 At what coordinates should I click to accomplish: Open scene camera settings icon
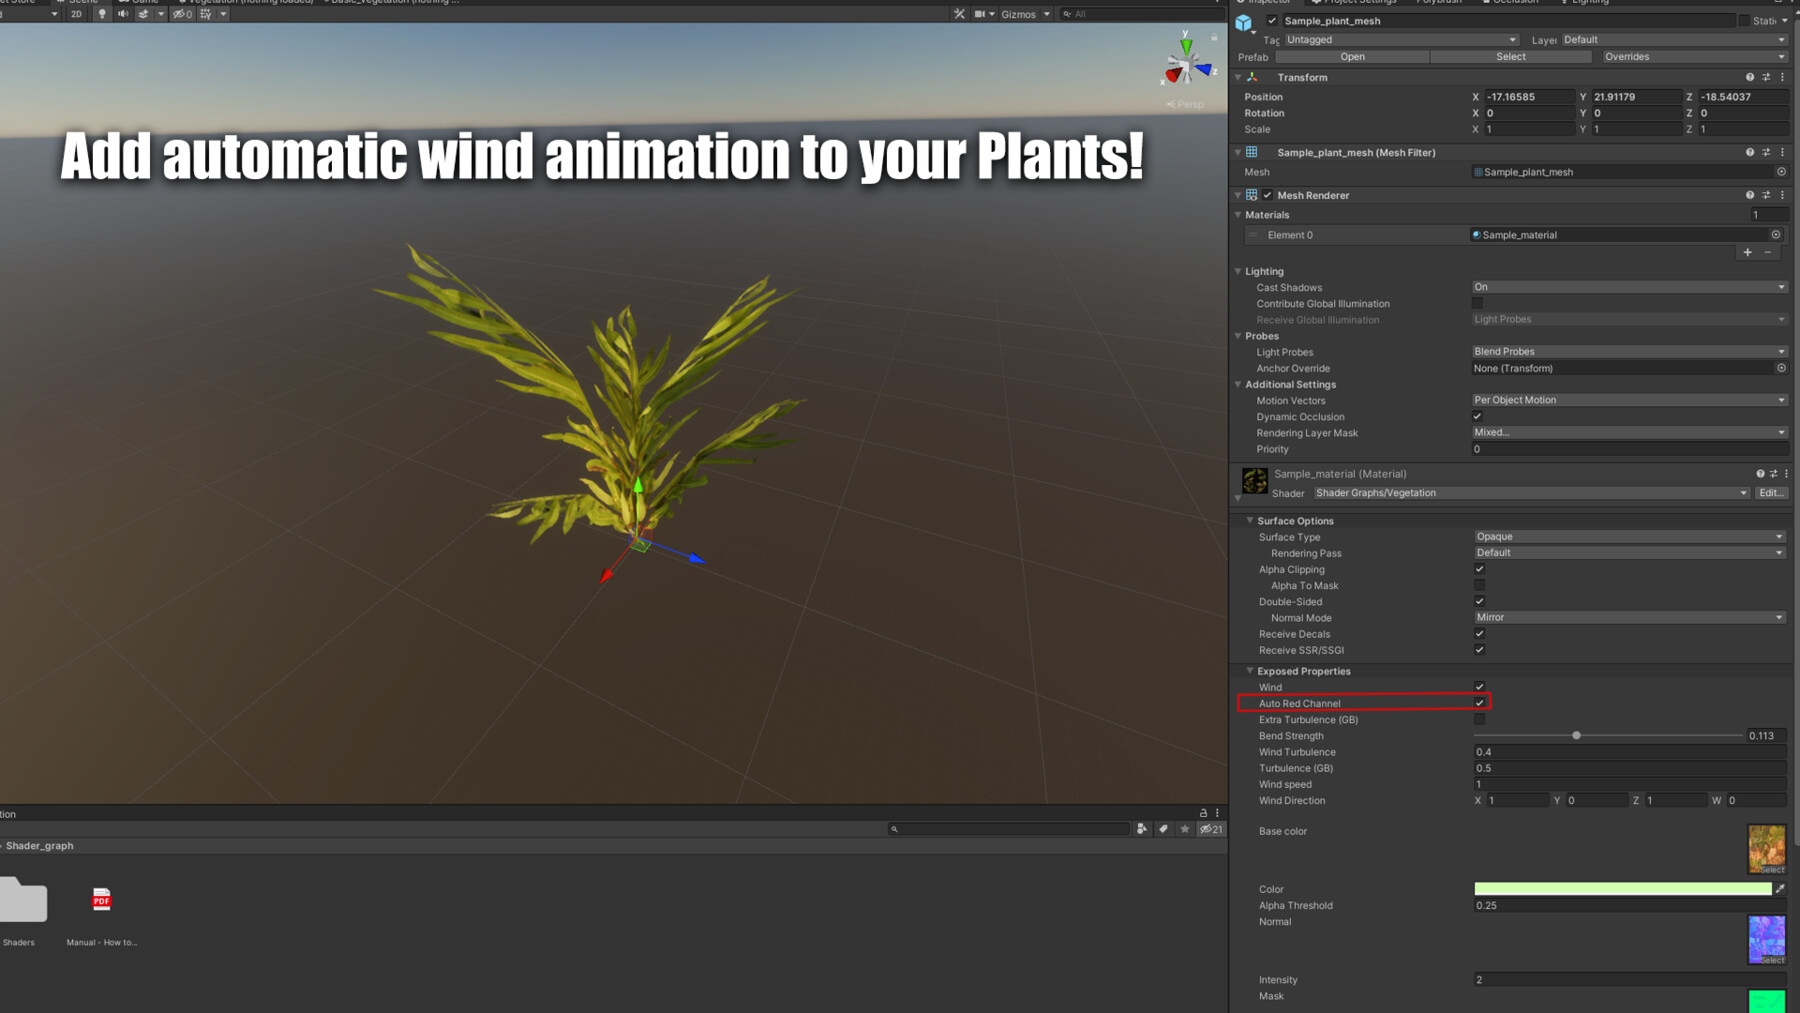980,14
